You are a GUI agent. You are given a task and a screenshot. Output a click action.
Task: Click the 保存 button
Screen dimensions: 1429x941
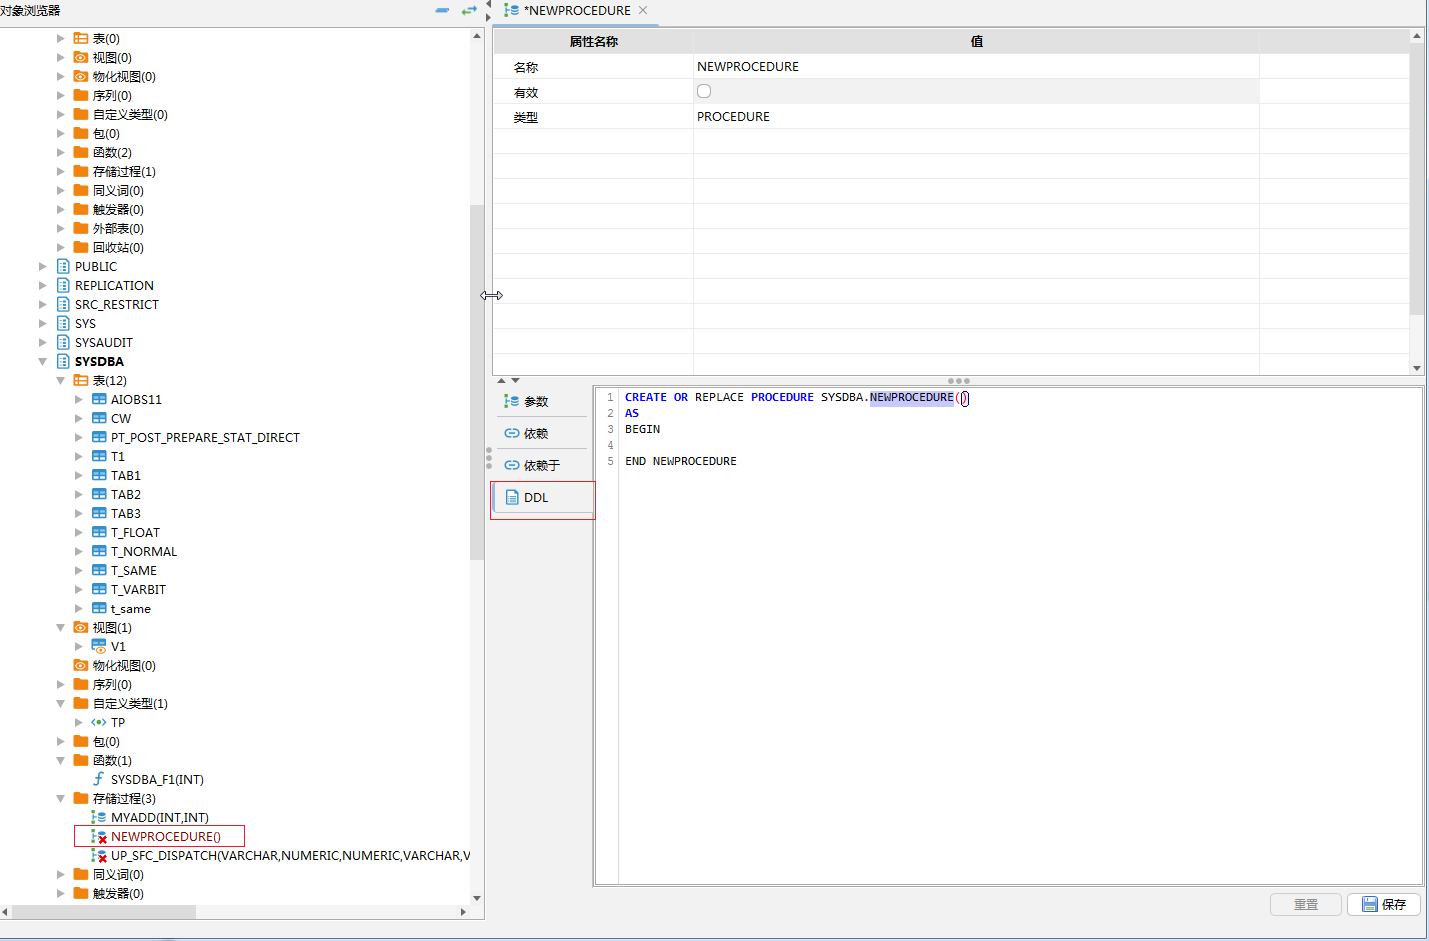point(1384,904)
